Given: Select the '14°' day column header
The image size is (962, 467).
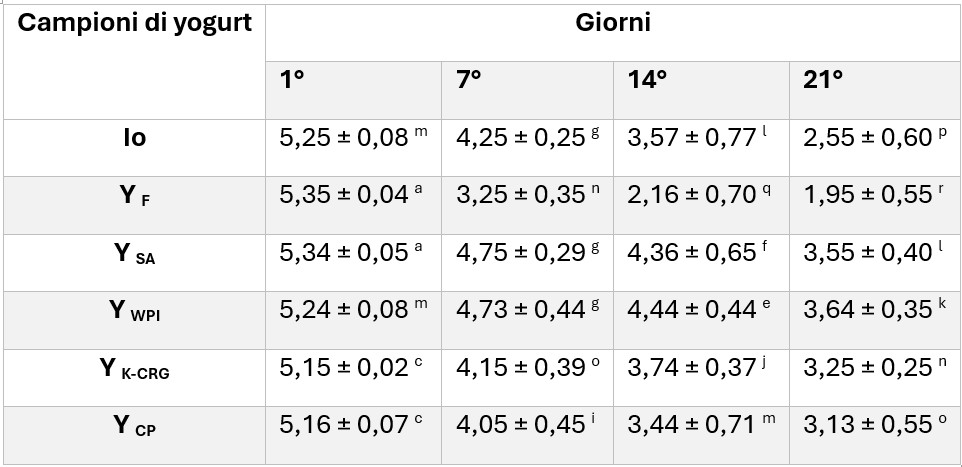Looking at the screenshot, I should pos(701,90).
